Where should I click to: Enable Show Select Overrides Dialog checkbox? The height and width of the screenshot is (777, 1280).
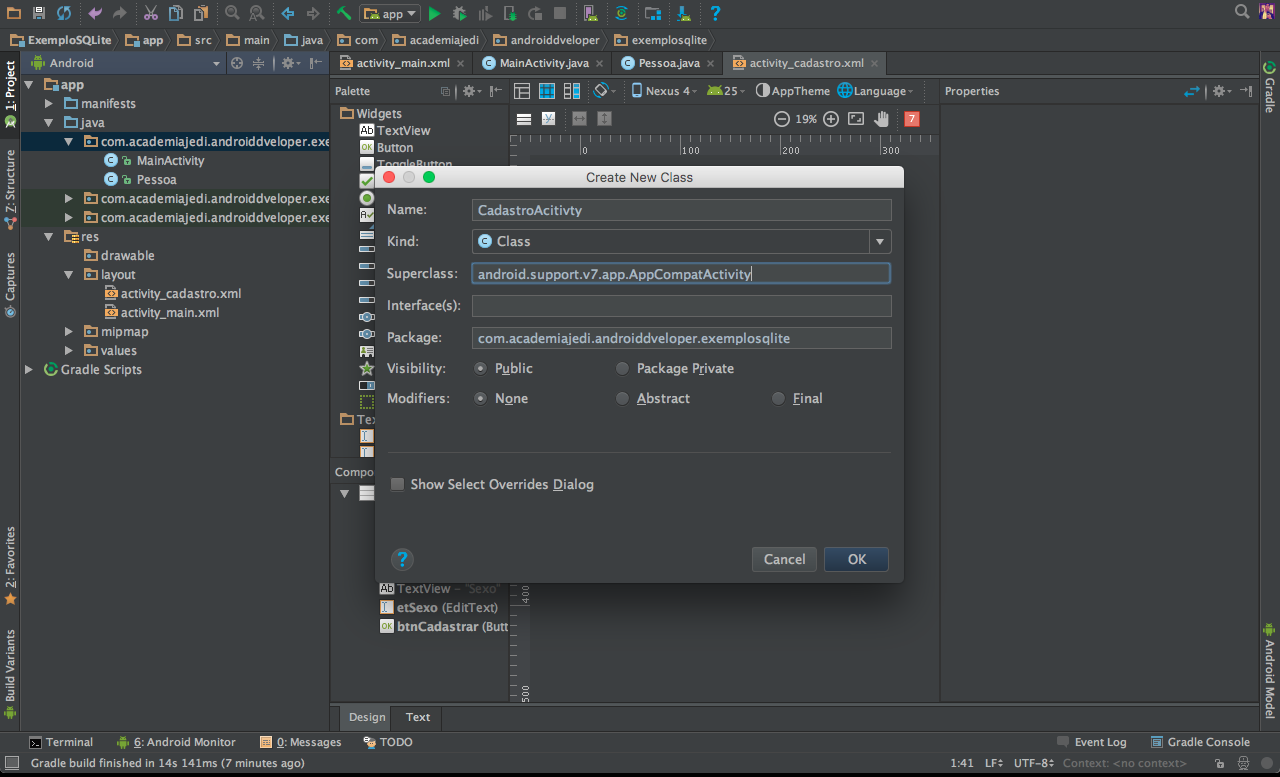(398, 484)
